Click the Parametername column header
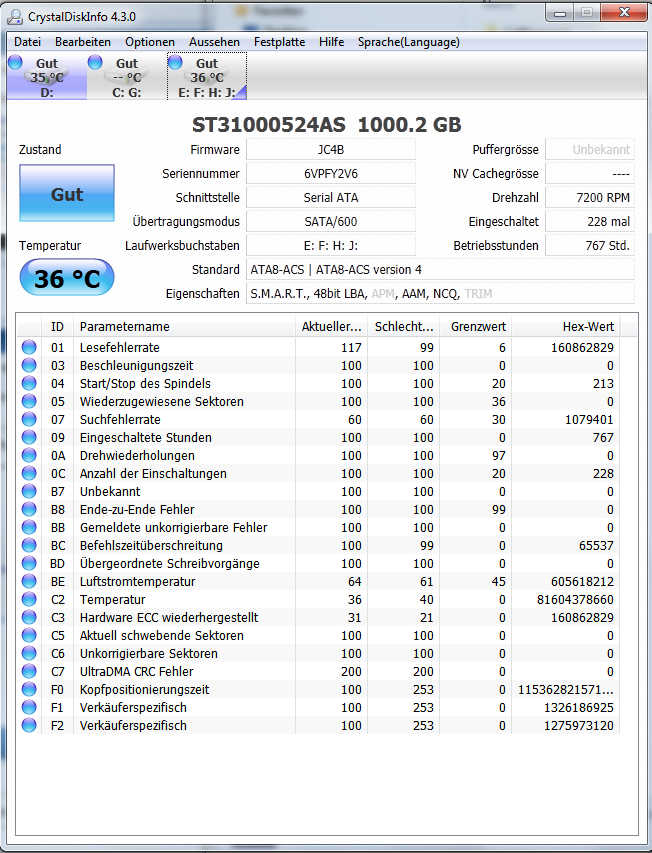Screen dimensions: 652x853 (x=184, y=326)
